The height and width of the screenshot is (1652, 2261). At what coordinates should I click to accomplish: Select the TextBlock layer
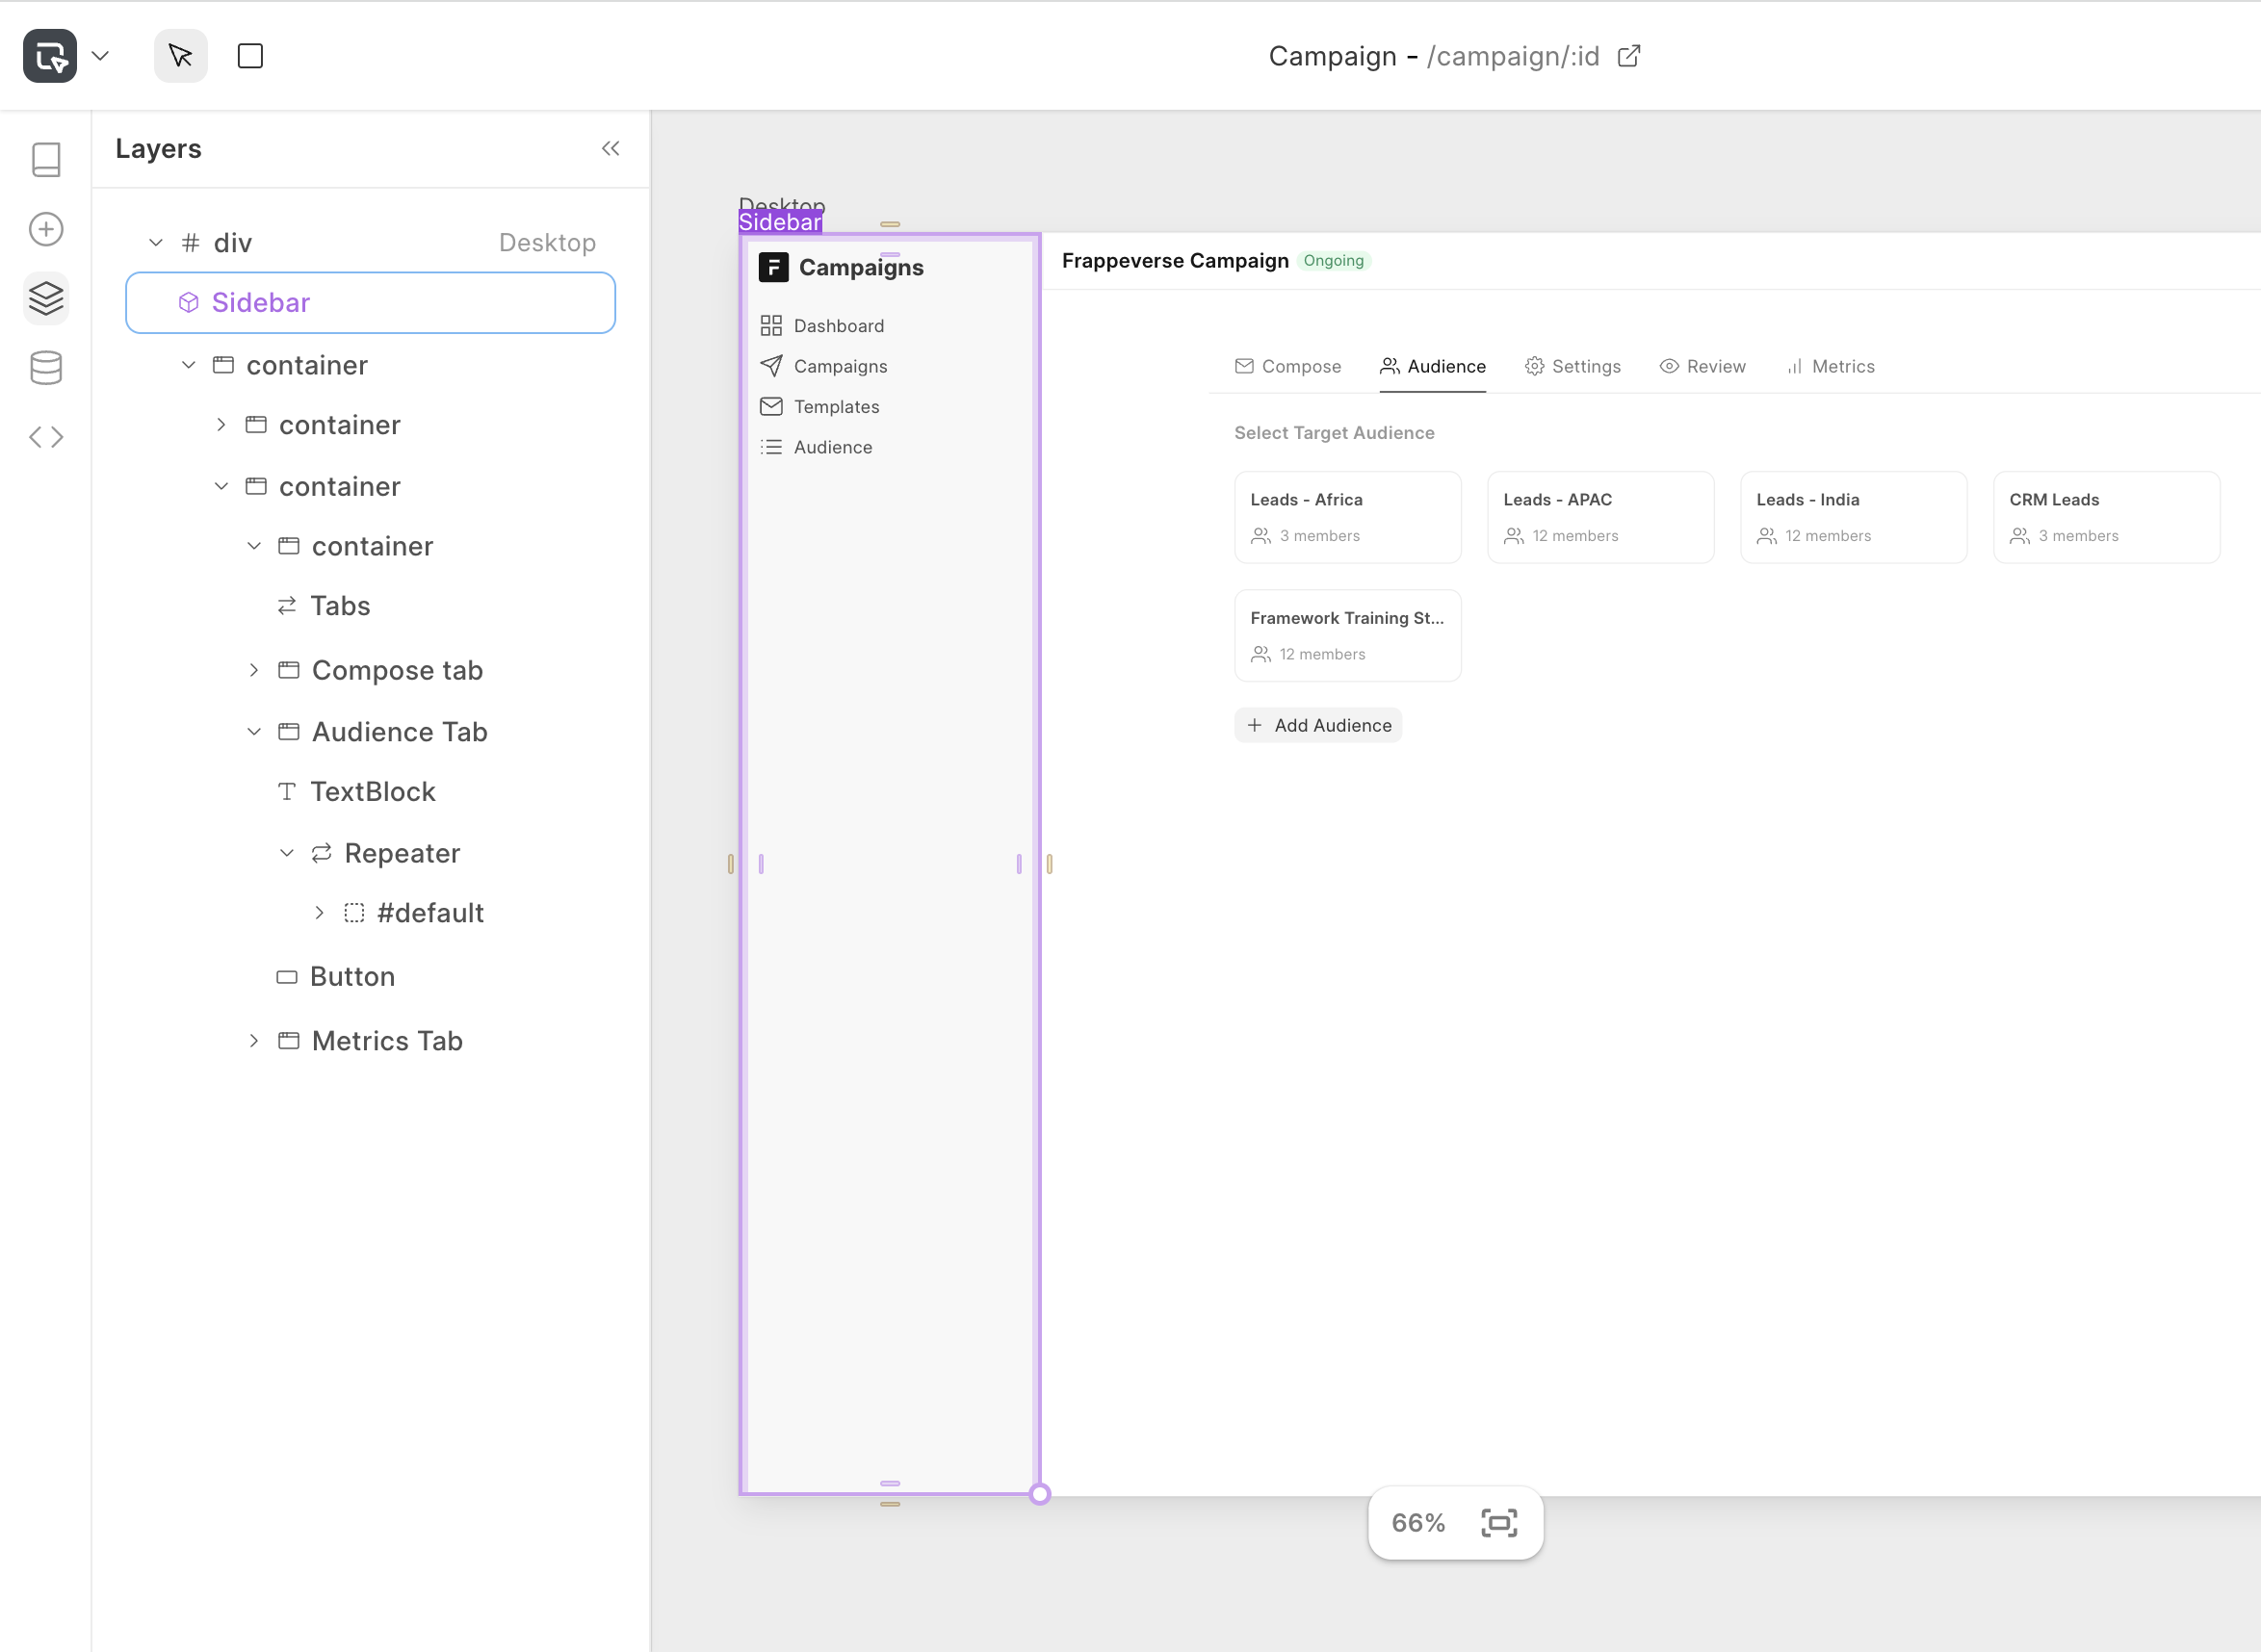(x=372, y=792)
